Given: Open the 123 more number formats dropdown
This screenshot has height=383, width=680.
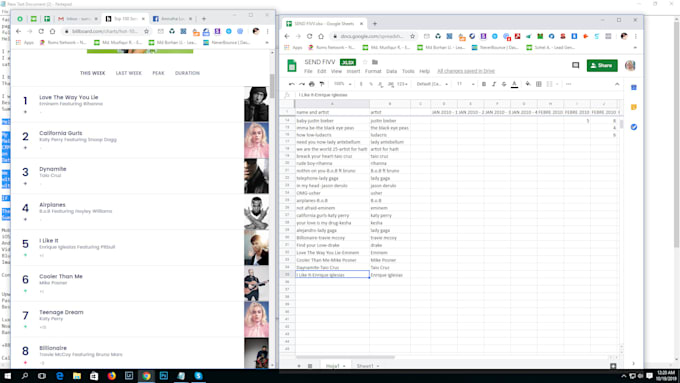Looking at the screenshot, I should click(x=402, y=84).
